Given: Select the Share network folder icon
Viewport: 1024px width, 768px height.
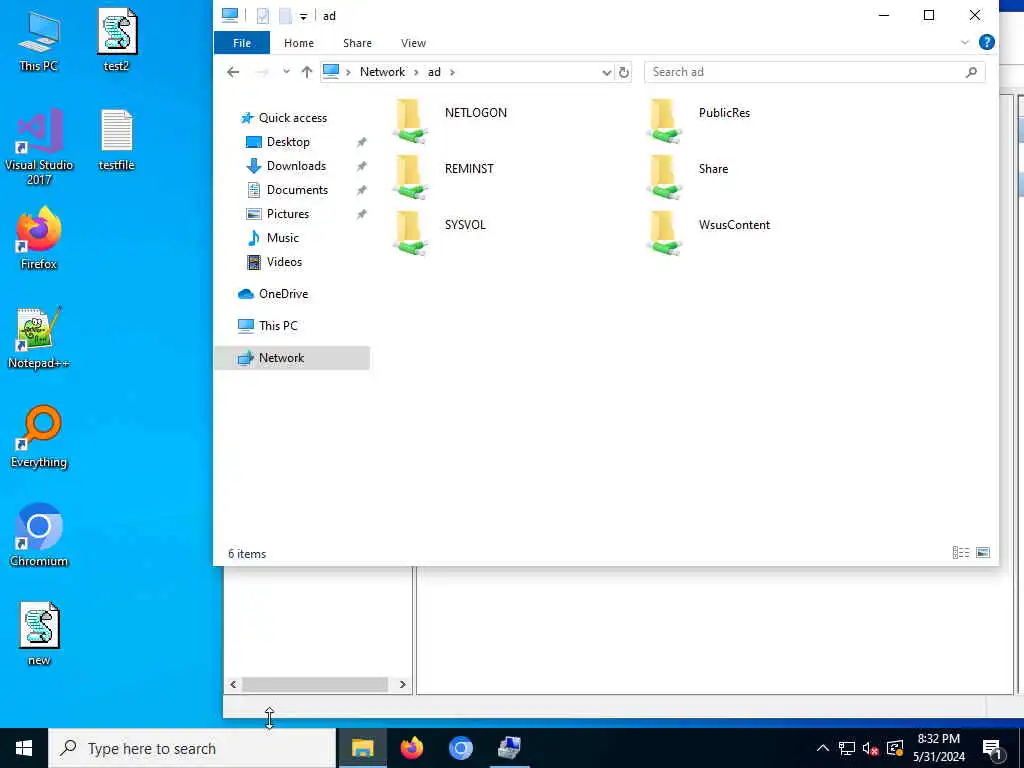Looking at the screenshot, I should click(x=664, y=177).
